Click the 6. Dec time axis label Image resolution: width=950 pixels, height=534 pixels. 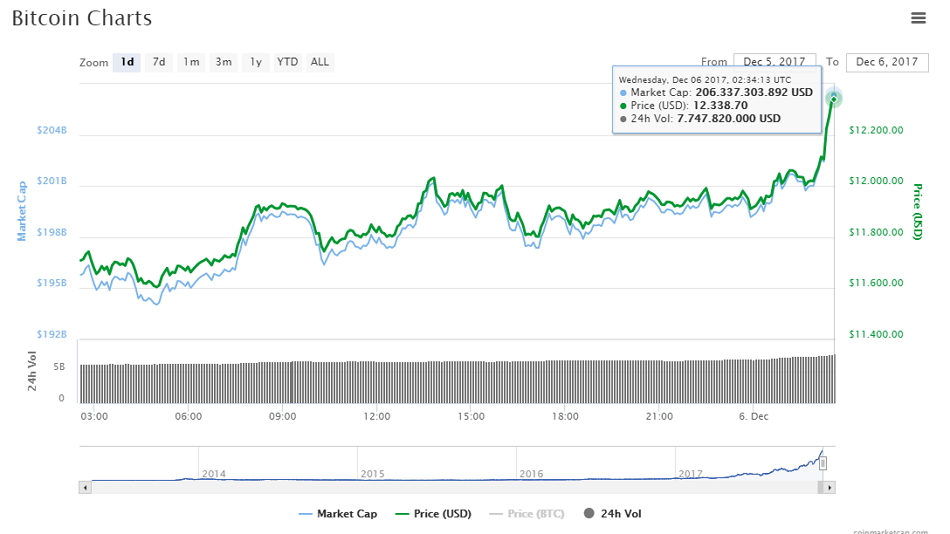point(754,416)
